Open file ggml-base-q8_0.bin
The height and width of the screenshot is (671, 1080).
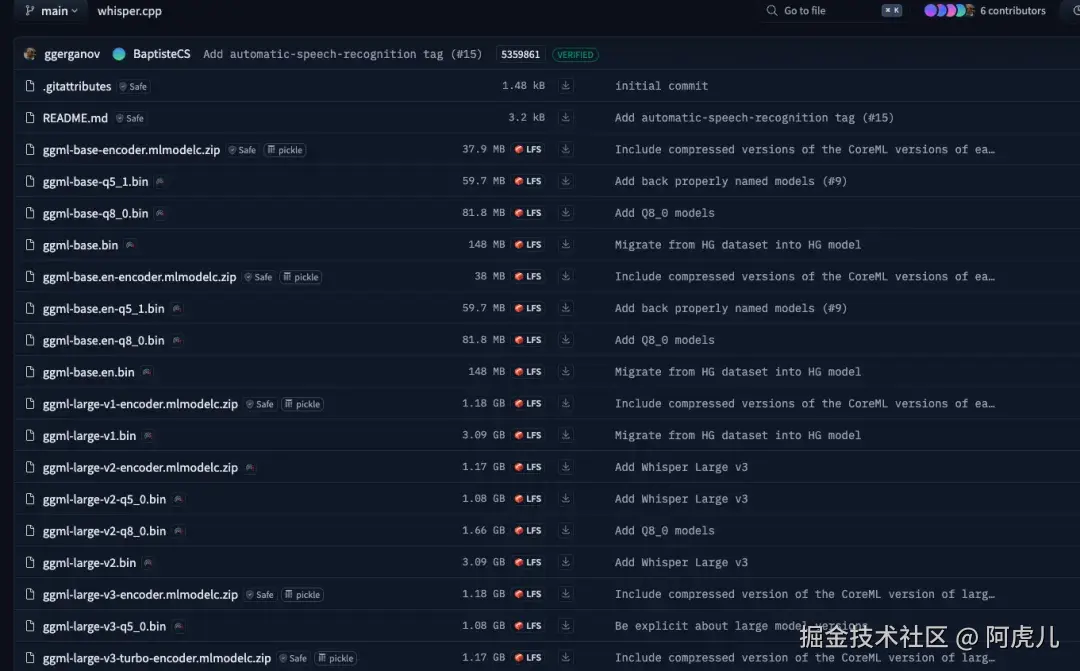[x=95, y=213]
